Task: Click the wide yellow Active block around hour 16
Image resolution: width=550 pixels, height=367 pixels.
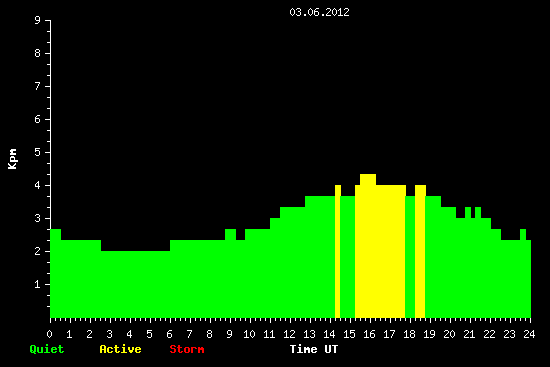Action: click(x=380, y=246)
